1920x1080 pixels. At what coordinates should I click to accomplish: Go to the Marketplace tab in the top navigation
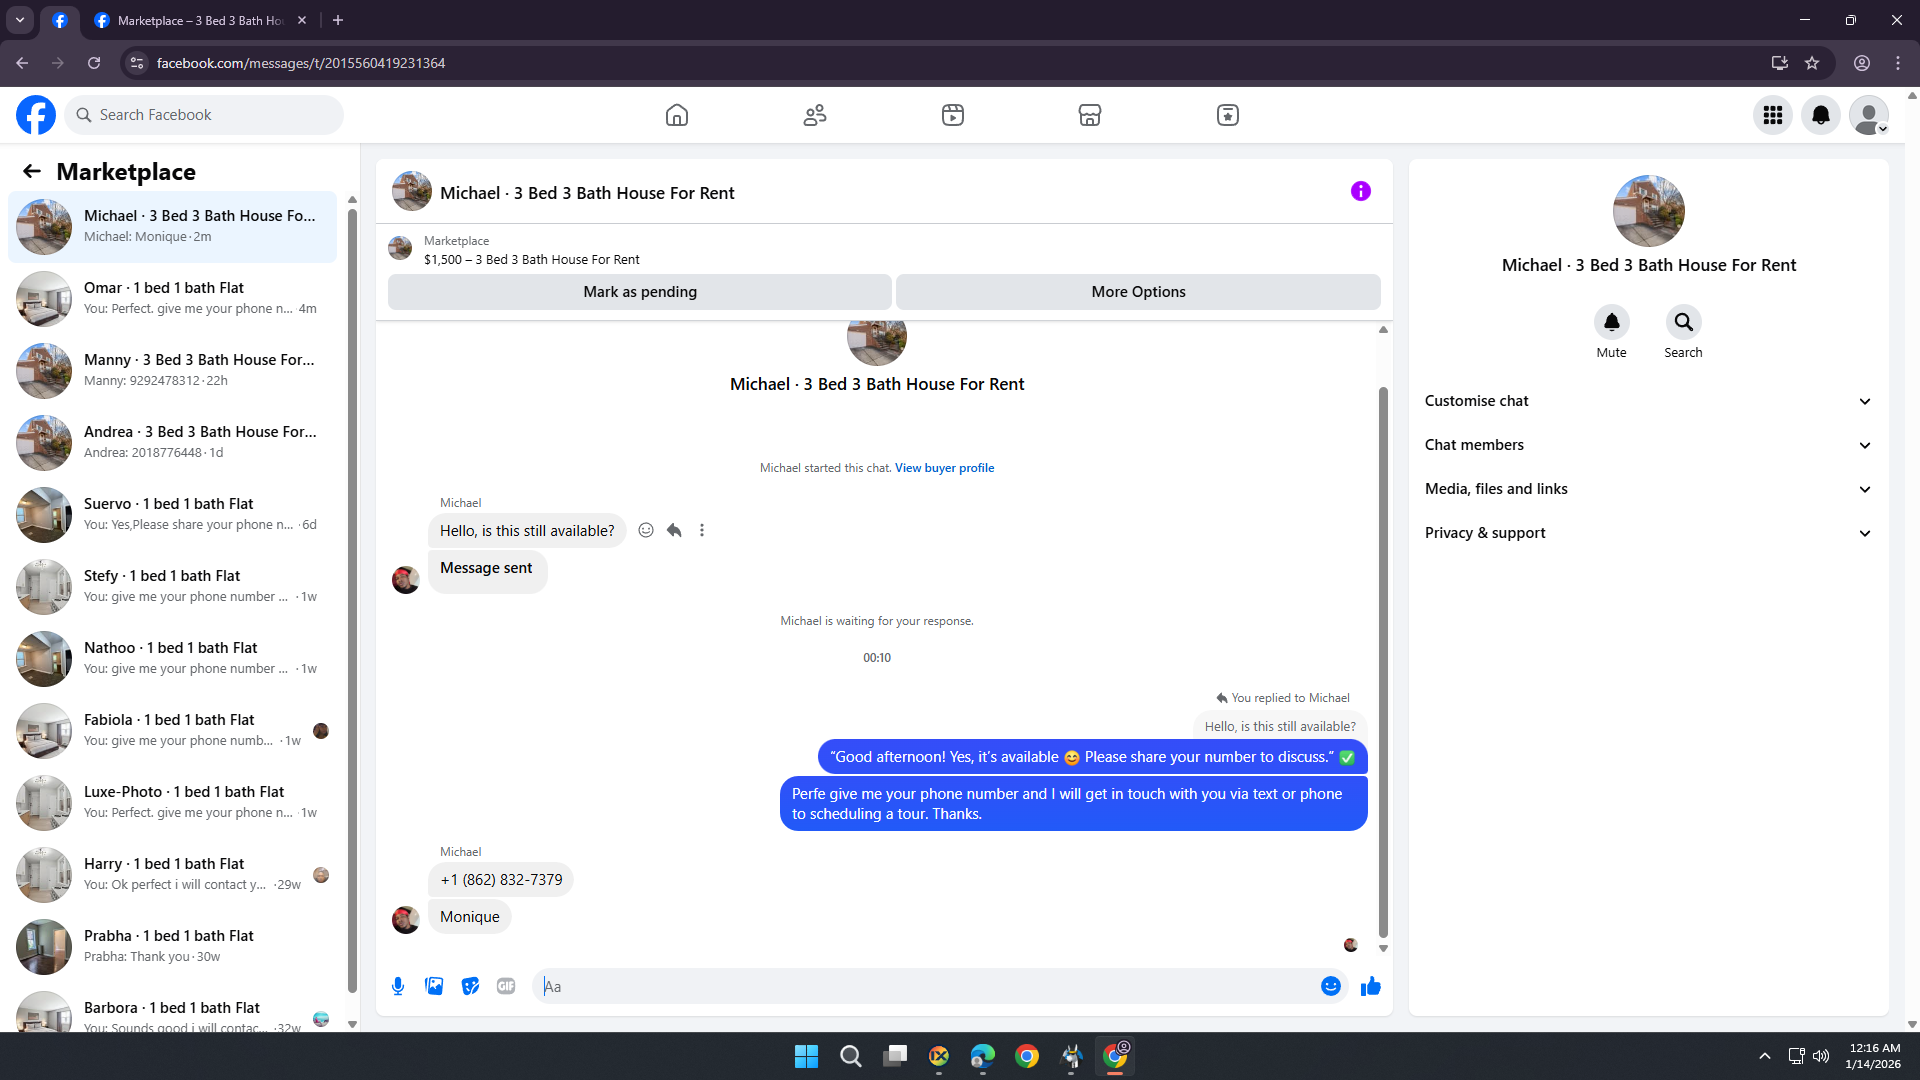1089,115
